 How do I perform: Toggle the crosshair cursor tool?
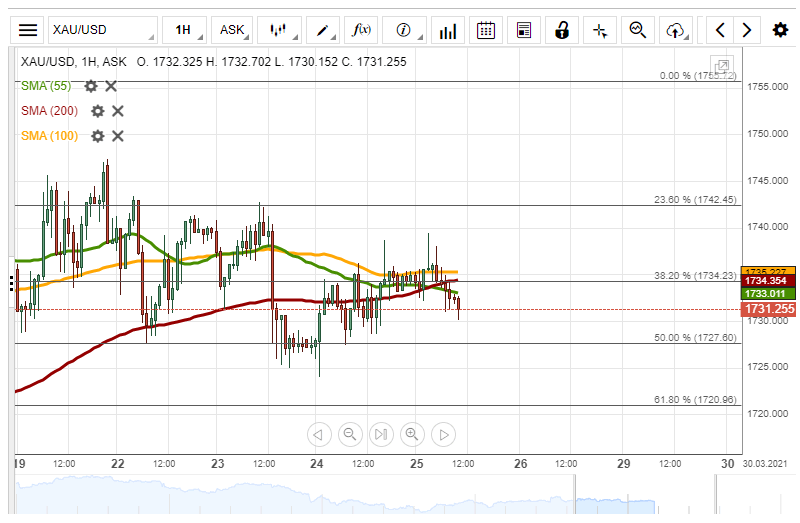(600, 30)
